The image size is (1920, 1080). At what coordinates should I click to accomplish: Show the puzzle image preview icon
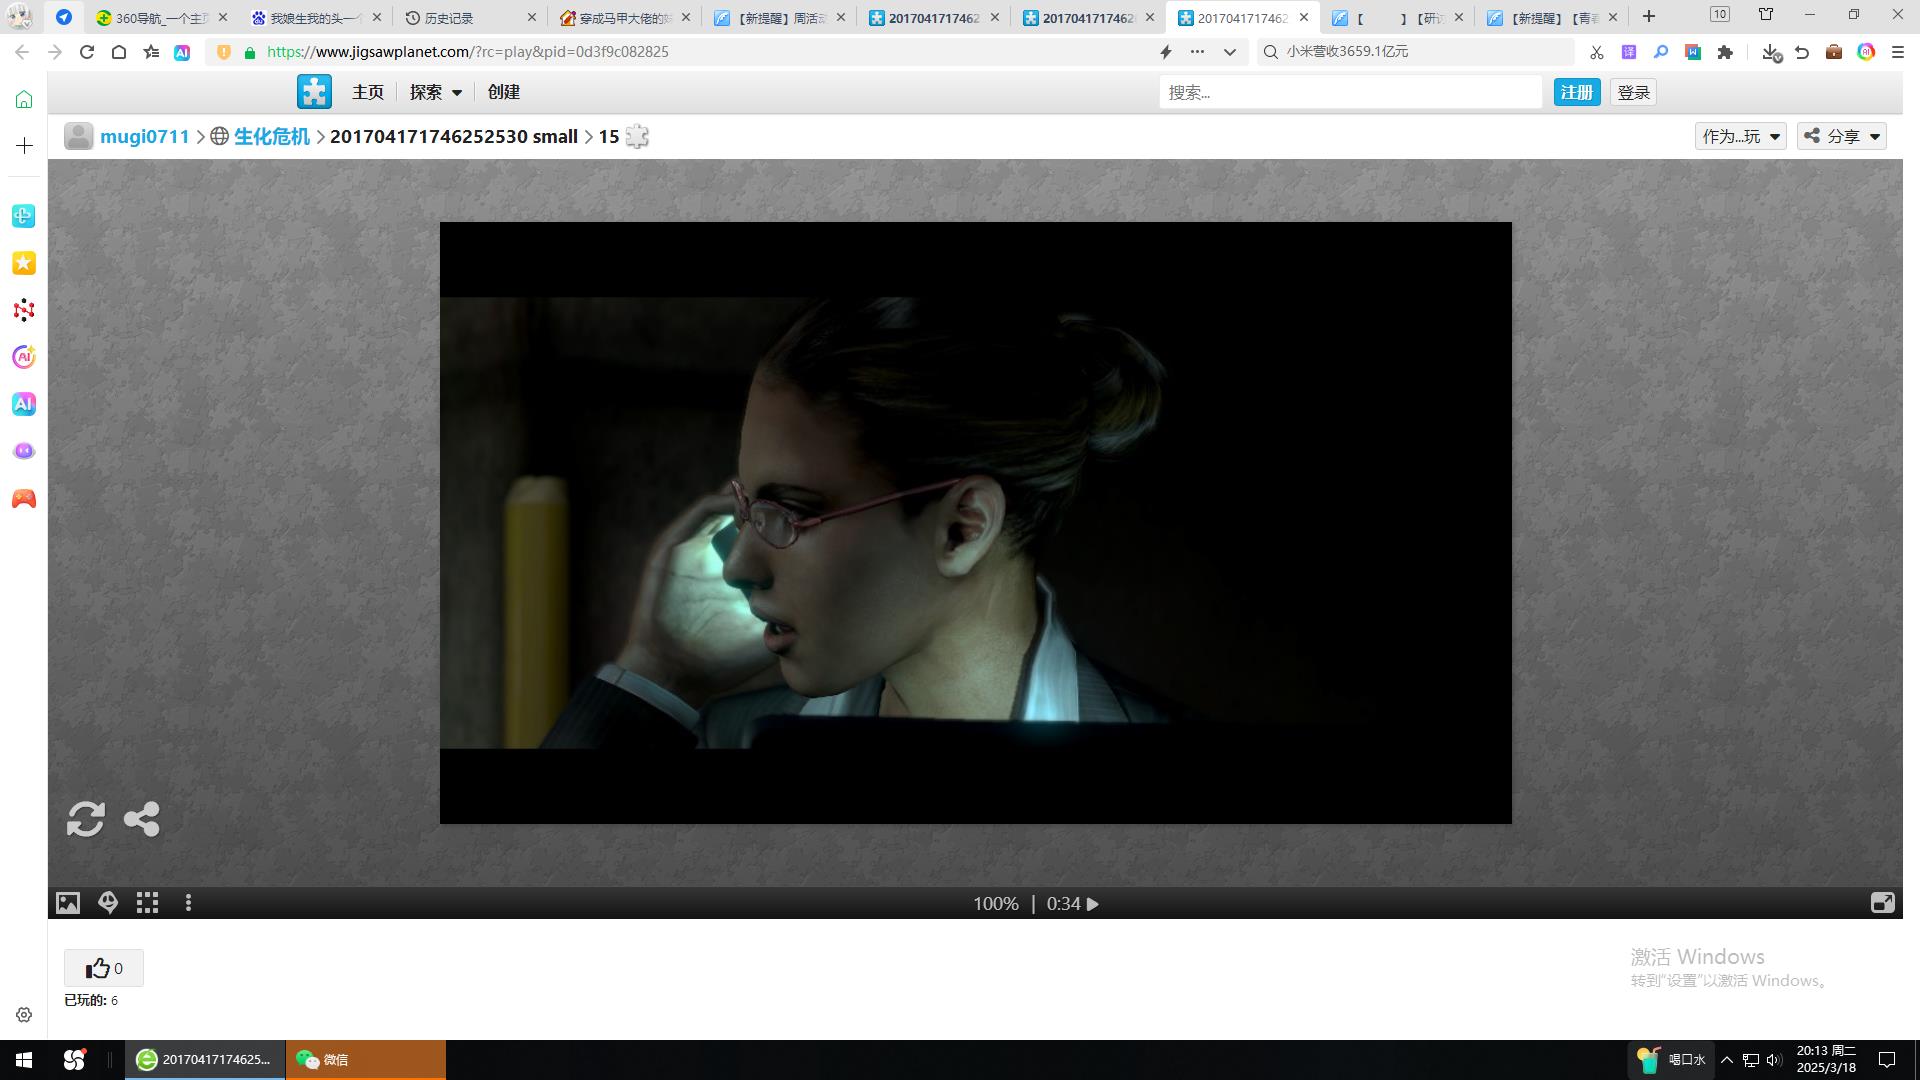[68, 903]
